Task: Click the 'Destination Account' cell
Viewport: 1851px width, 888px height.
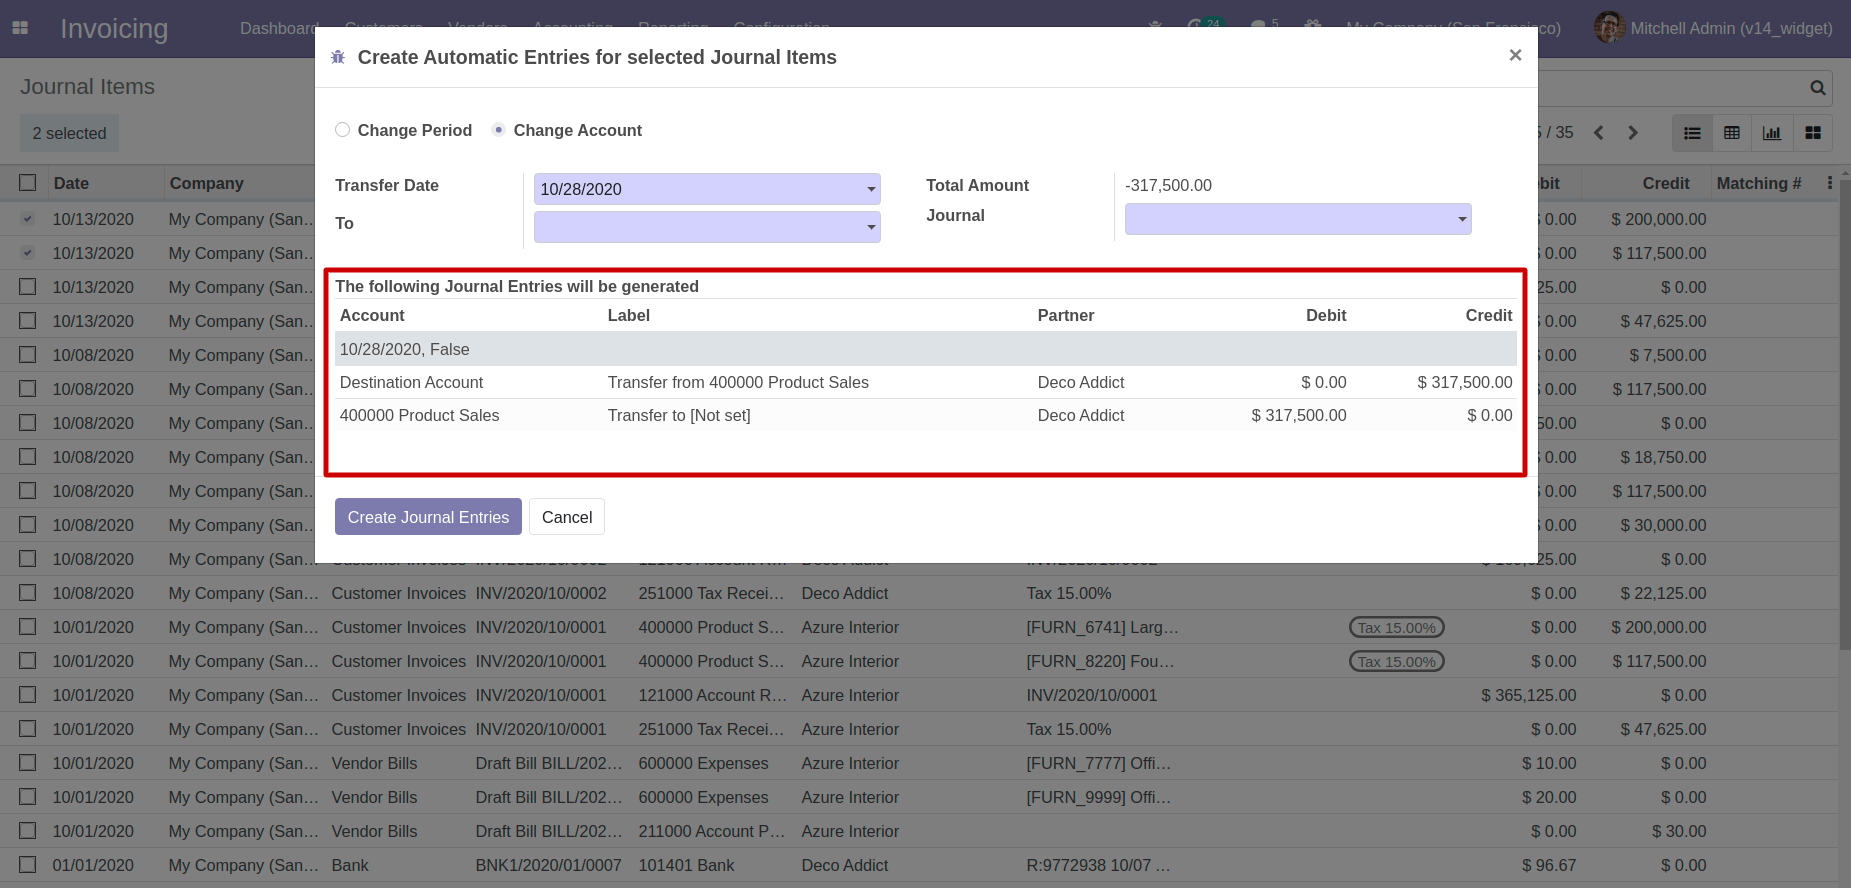Action: [x=411, y=382]
